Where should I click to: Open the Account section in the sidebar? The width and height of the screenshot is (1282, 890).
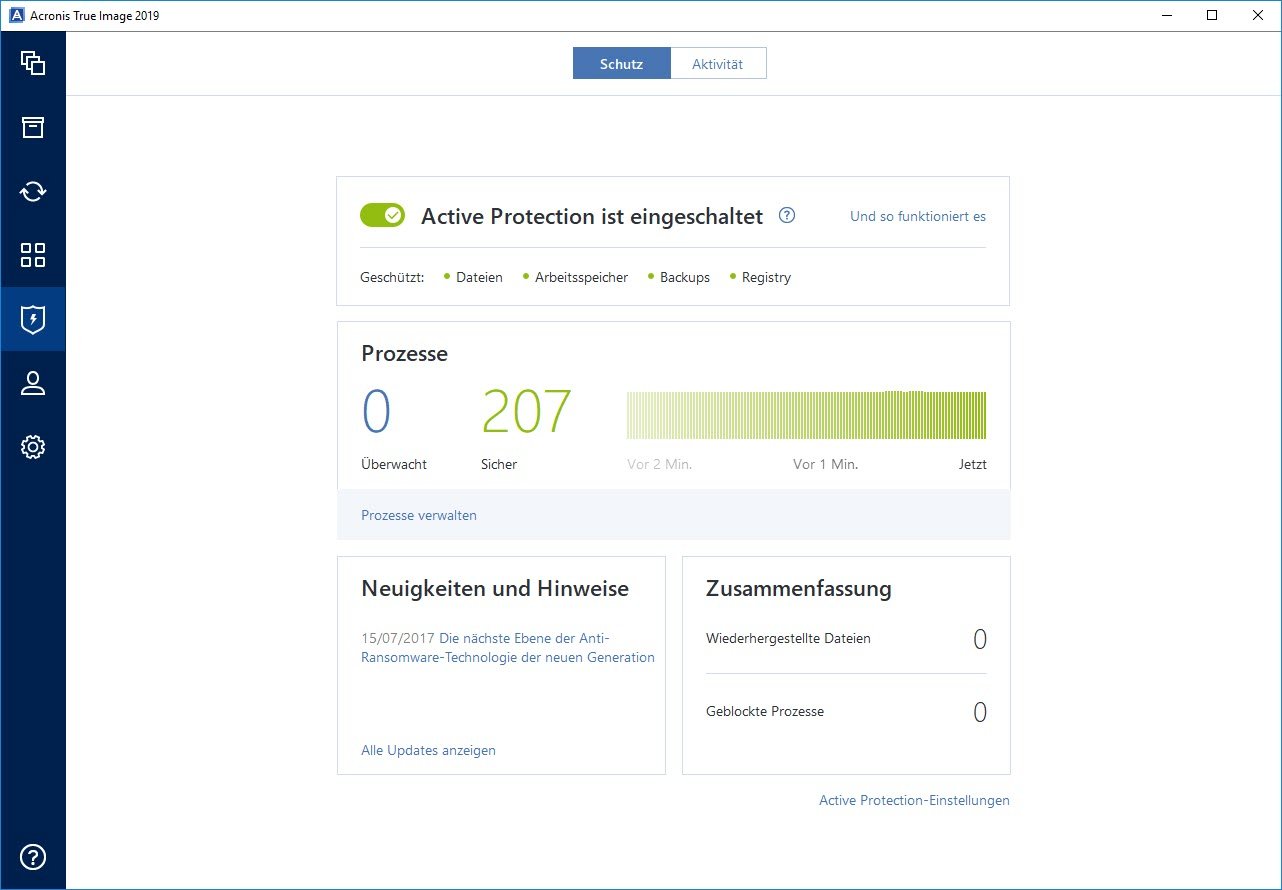(33, 383)
